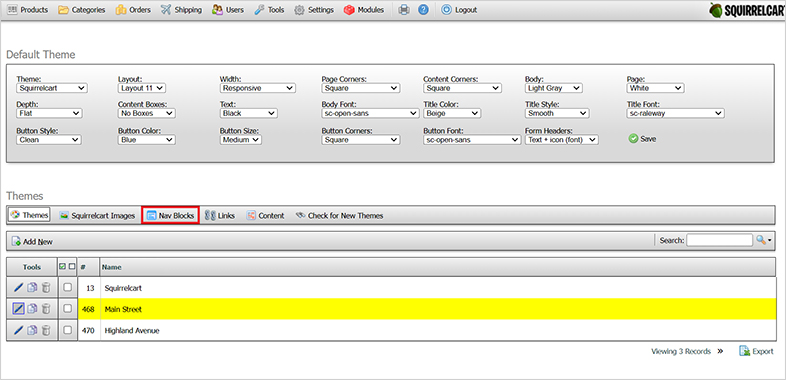Open the Title Style dropdown

557,113
